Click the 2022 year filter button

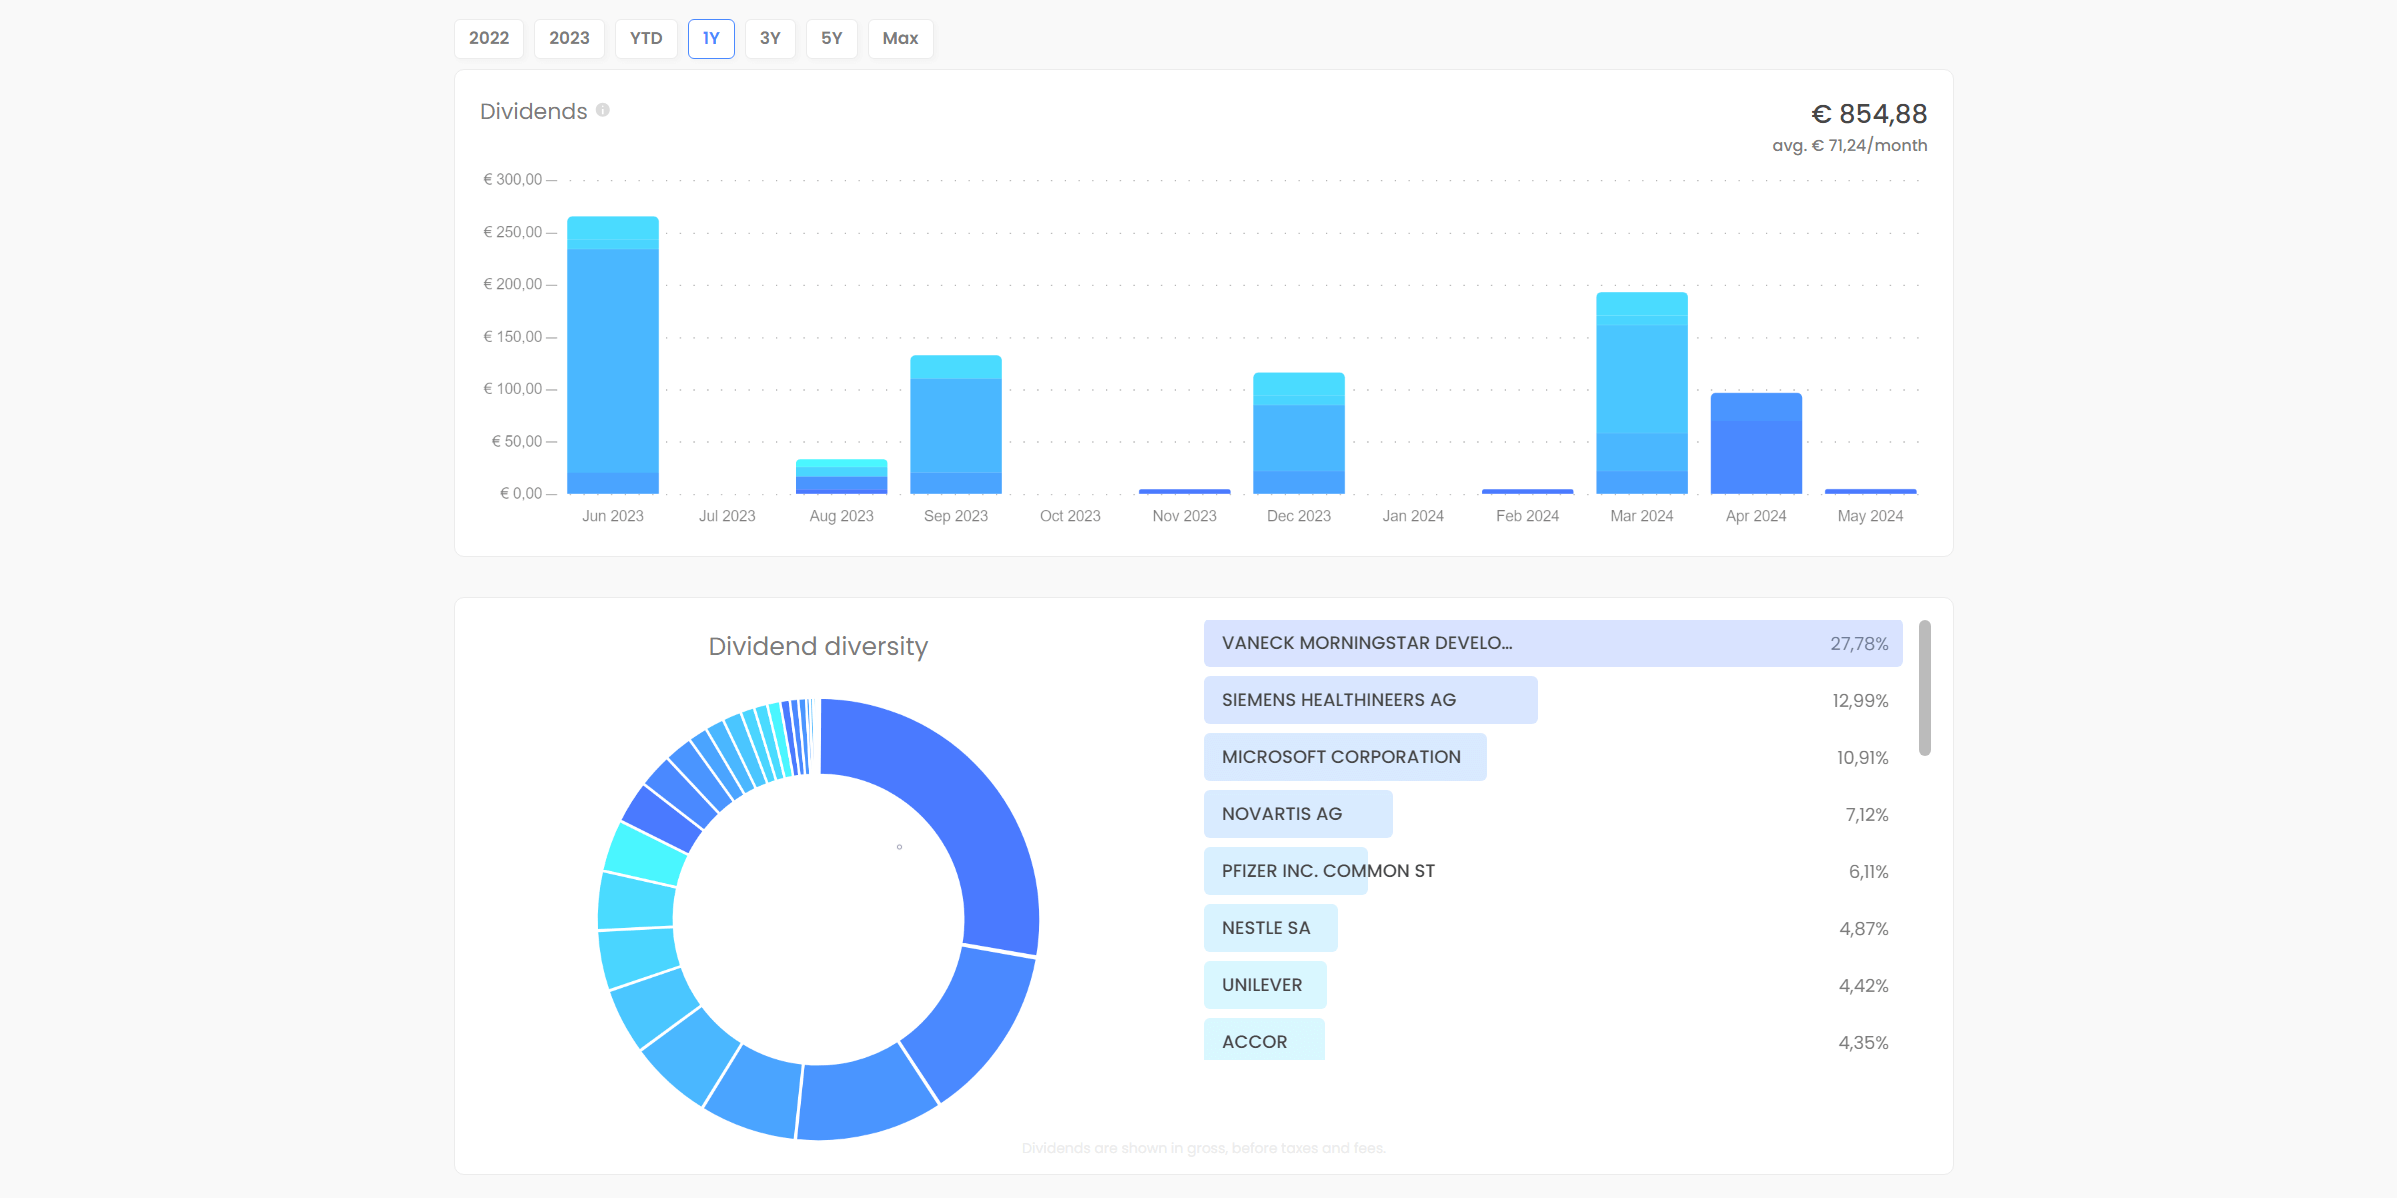pos(488,37)
